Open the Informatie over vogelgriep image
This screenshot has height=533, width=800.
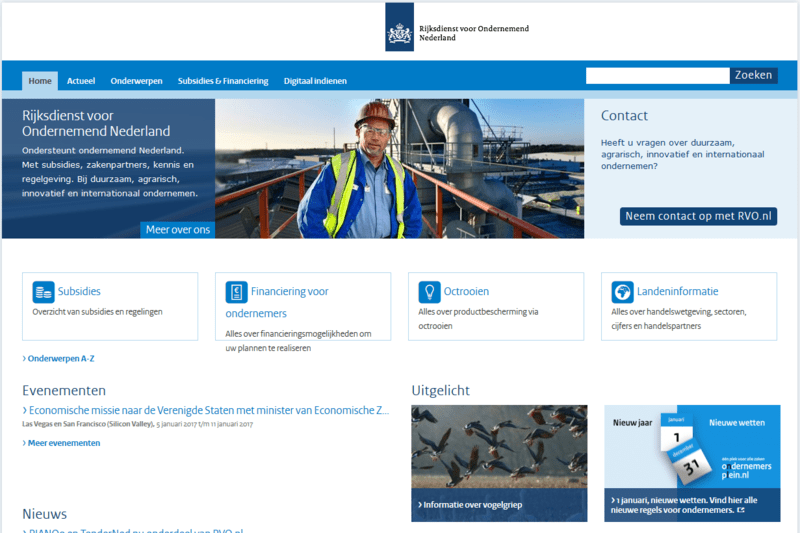[x=499, y=462]
